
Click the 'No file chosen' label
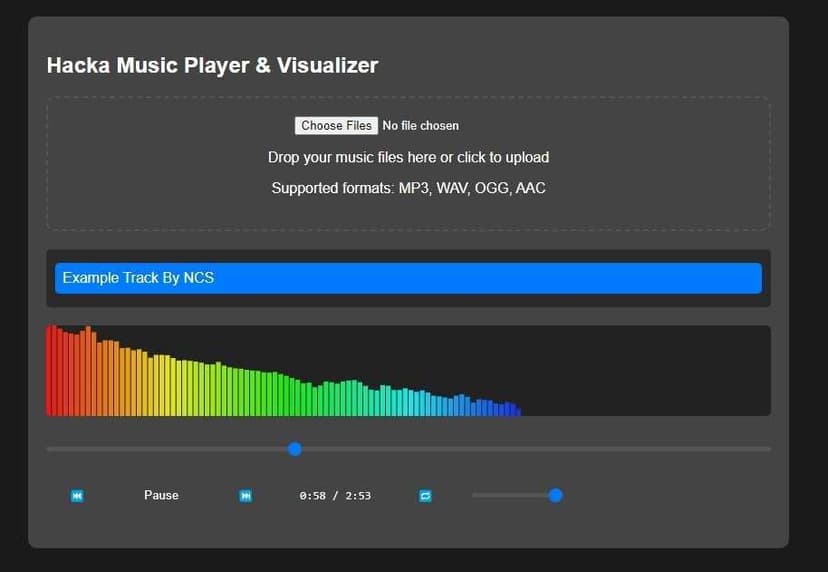coord(421,126)
